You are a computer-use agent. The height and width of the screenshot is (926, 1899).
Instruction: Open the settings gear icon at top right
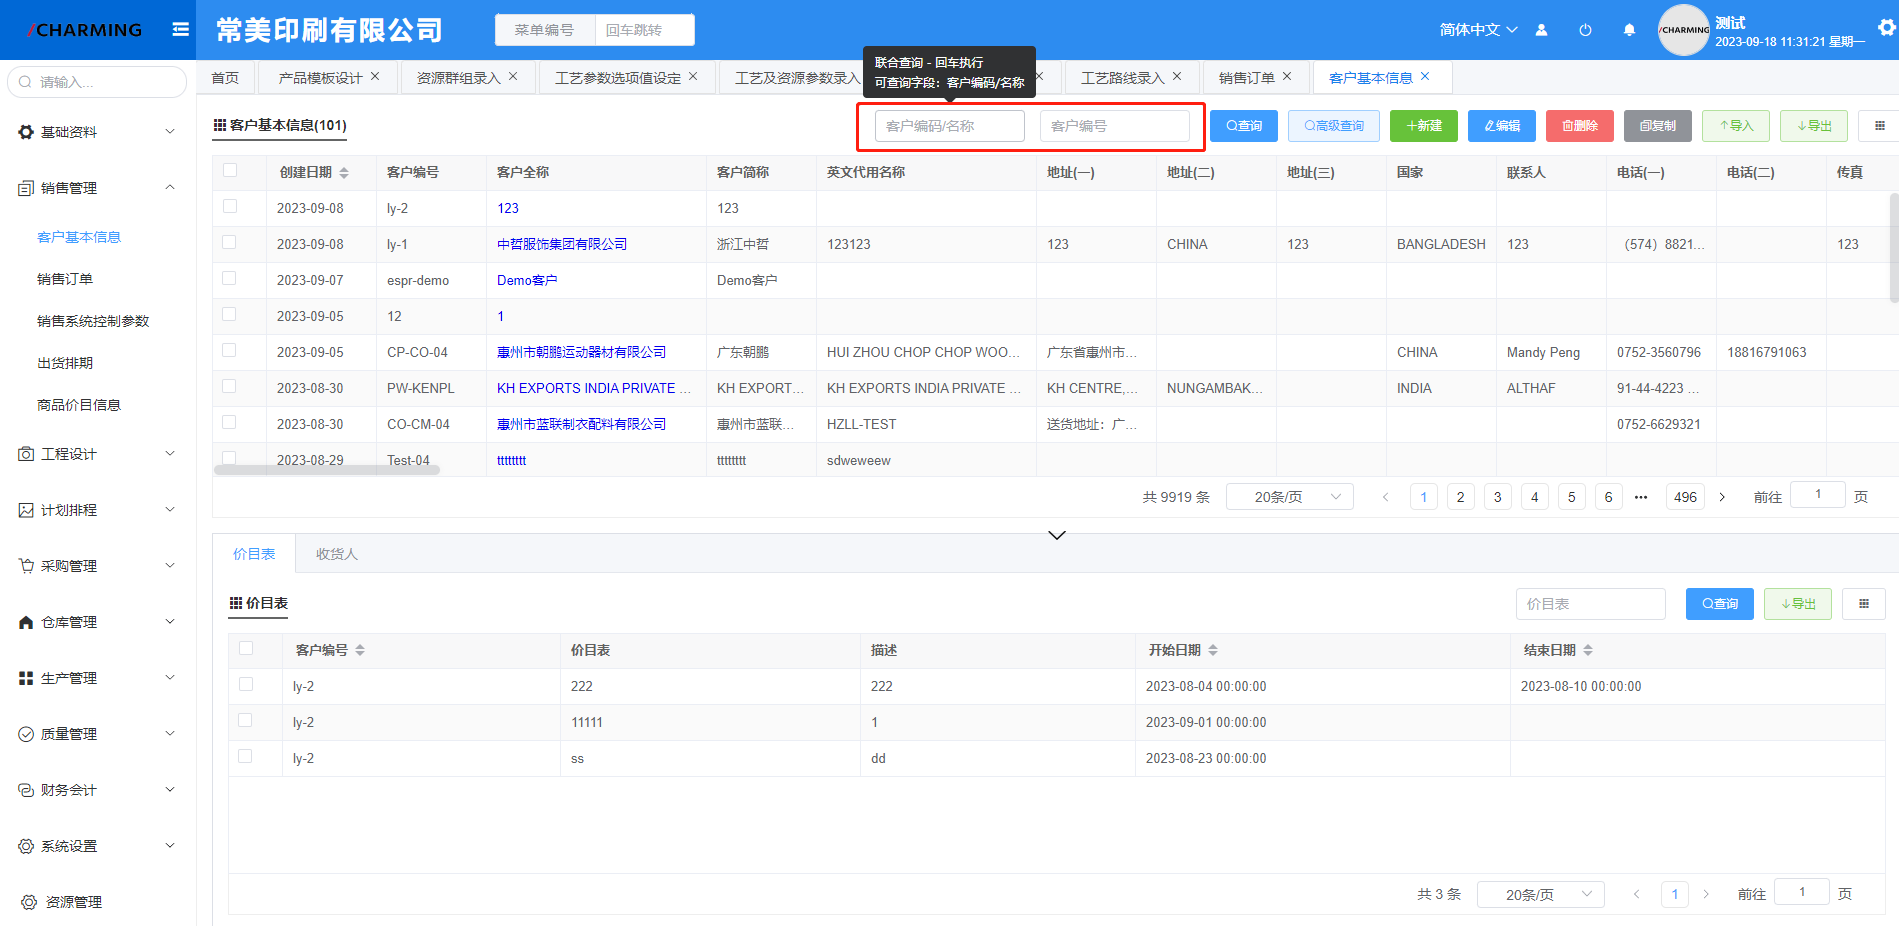[1886, 28]
